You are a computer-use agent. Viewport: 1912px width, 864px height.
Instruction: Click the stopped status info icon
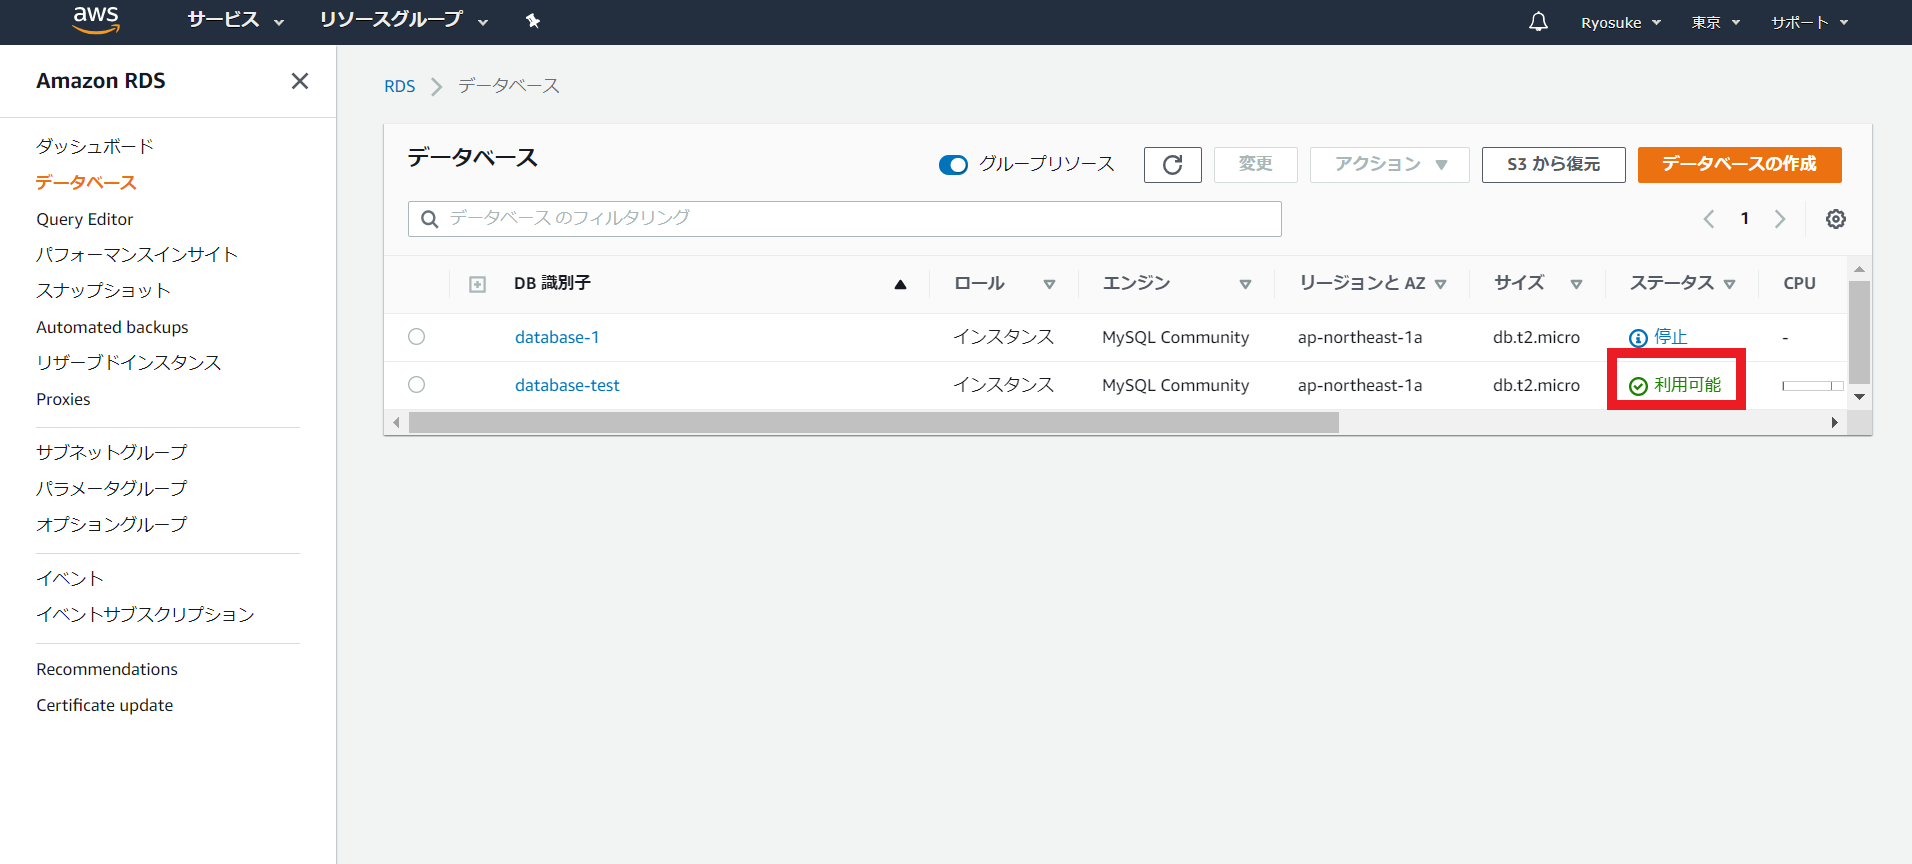[1638, 338]
